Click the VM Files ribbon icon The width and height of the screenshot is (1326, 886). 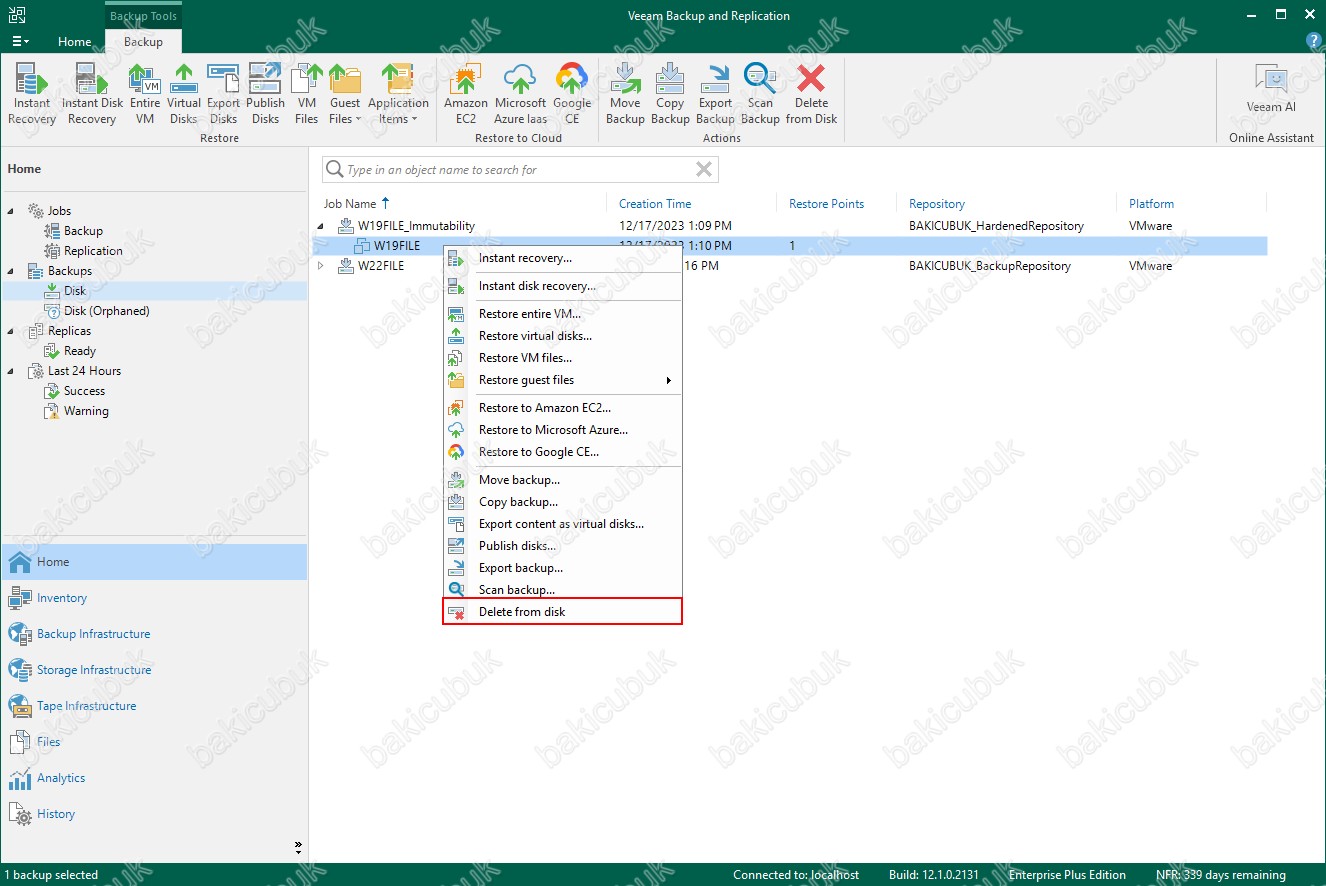coord(307,94)
